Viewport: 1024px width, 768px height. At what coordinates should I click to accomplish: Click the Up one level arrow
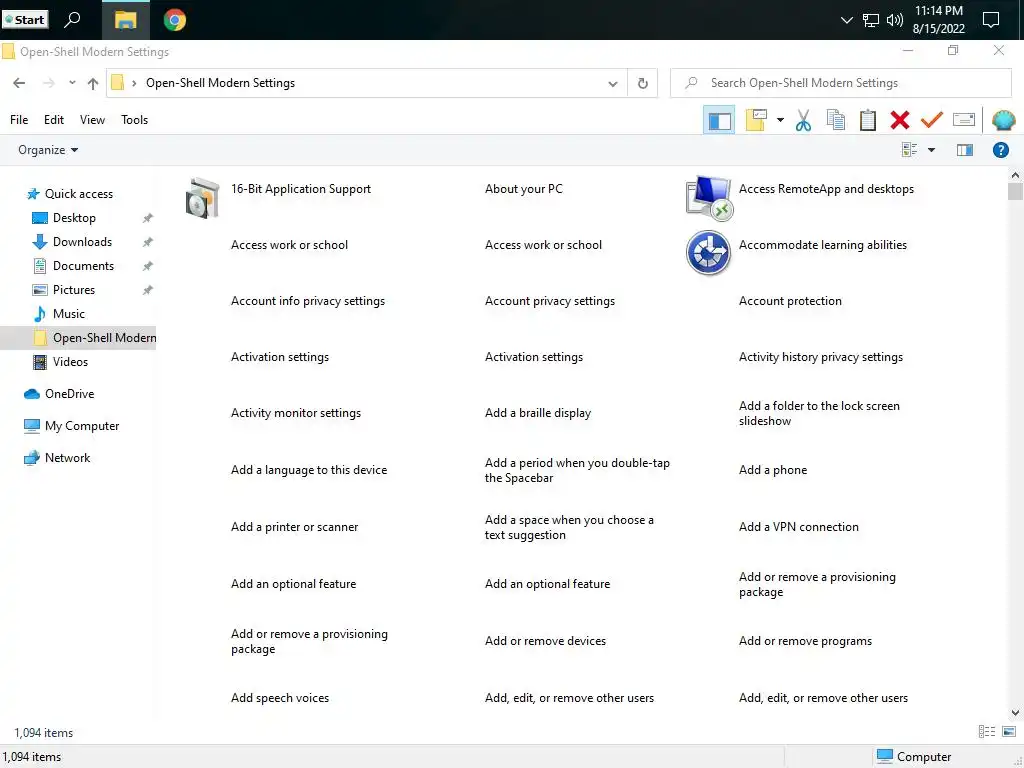[x=93, y=83]
